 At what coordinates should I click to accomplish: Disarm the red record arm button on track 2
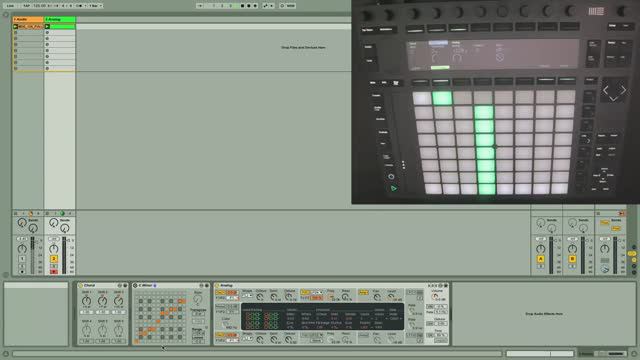pyautogui.click(x=53, y=271)
